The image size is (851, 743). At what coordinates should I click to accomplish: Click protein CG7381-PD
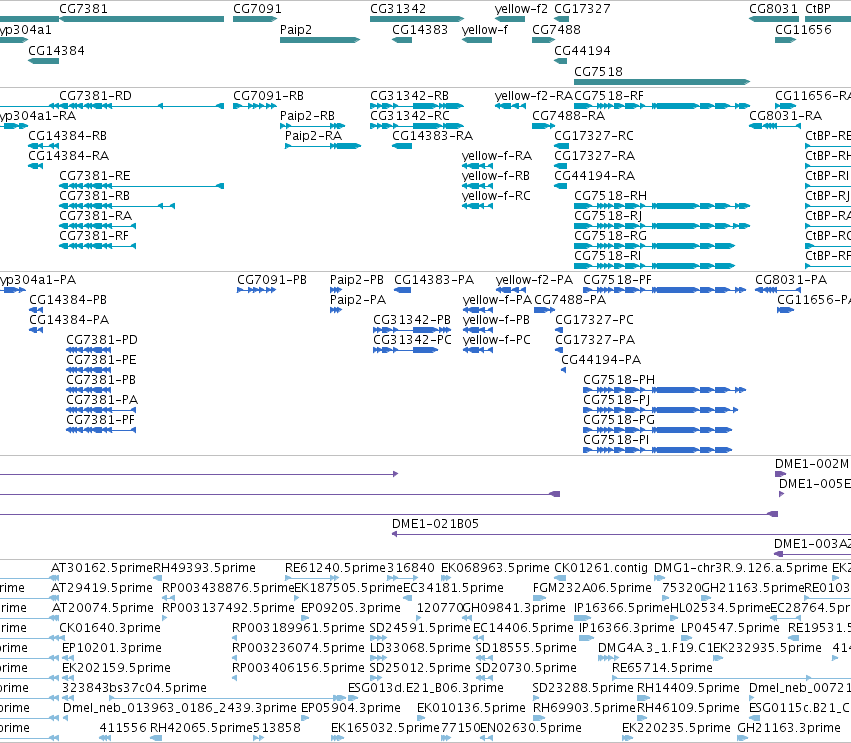102,340
